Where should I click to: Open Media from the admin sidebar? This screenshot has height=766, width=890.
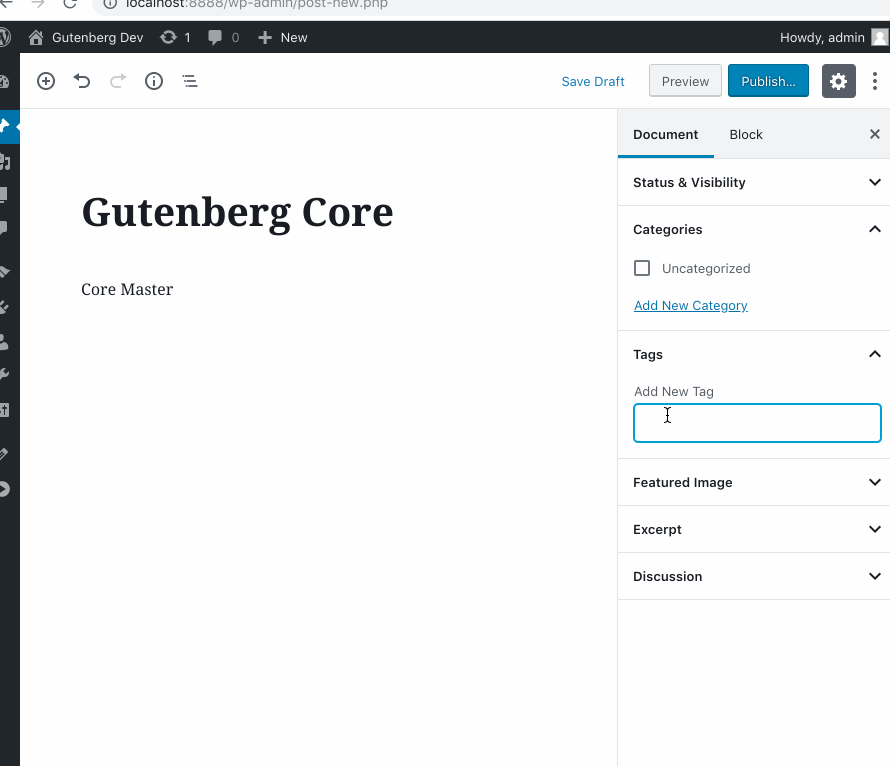point(5,162)
